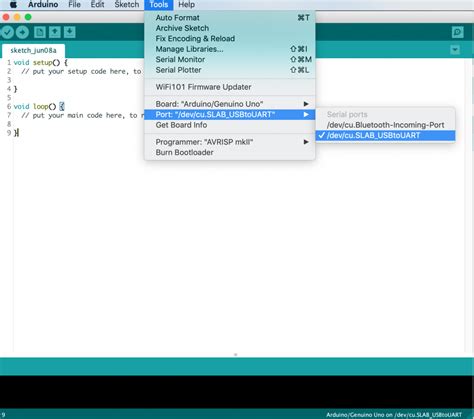Open the Edit menu
The image size is (474, 419).
97,5
